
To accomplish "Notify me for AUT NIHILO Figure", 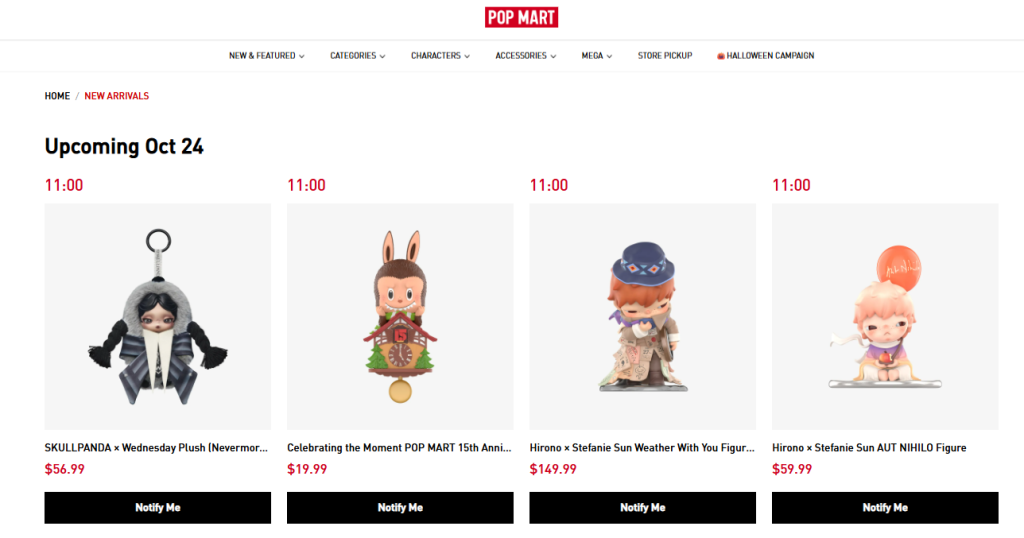I will (x=885, y=507).
